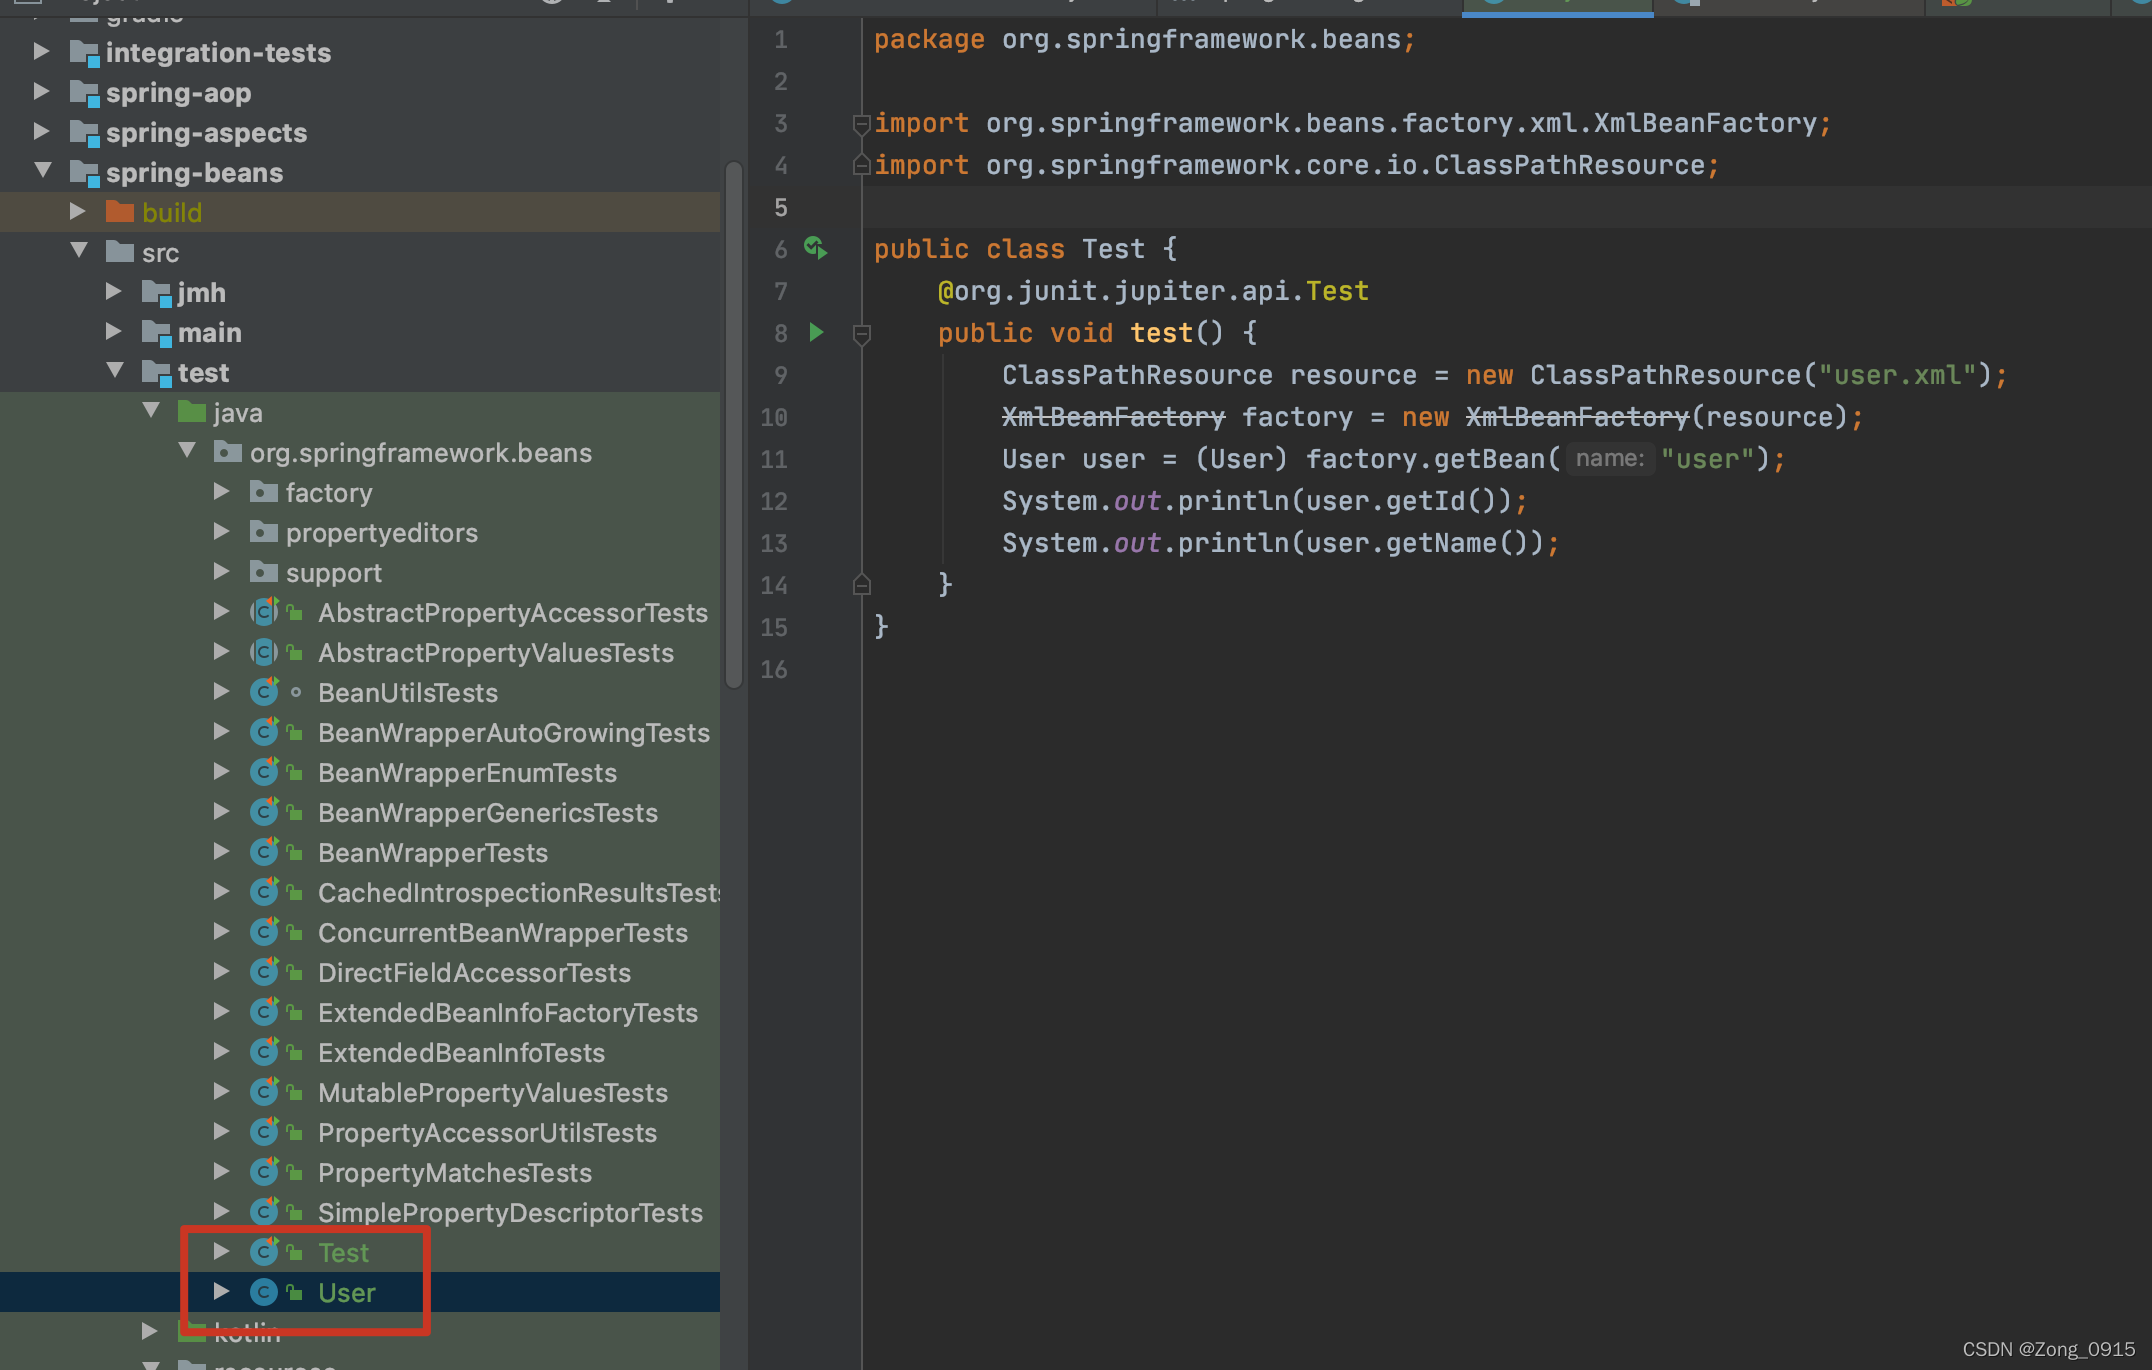This screenshot has height=1370, width=2152.
Task: Click the getBean call on line 11
Action: point(1489,459)
